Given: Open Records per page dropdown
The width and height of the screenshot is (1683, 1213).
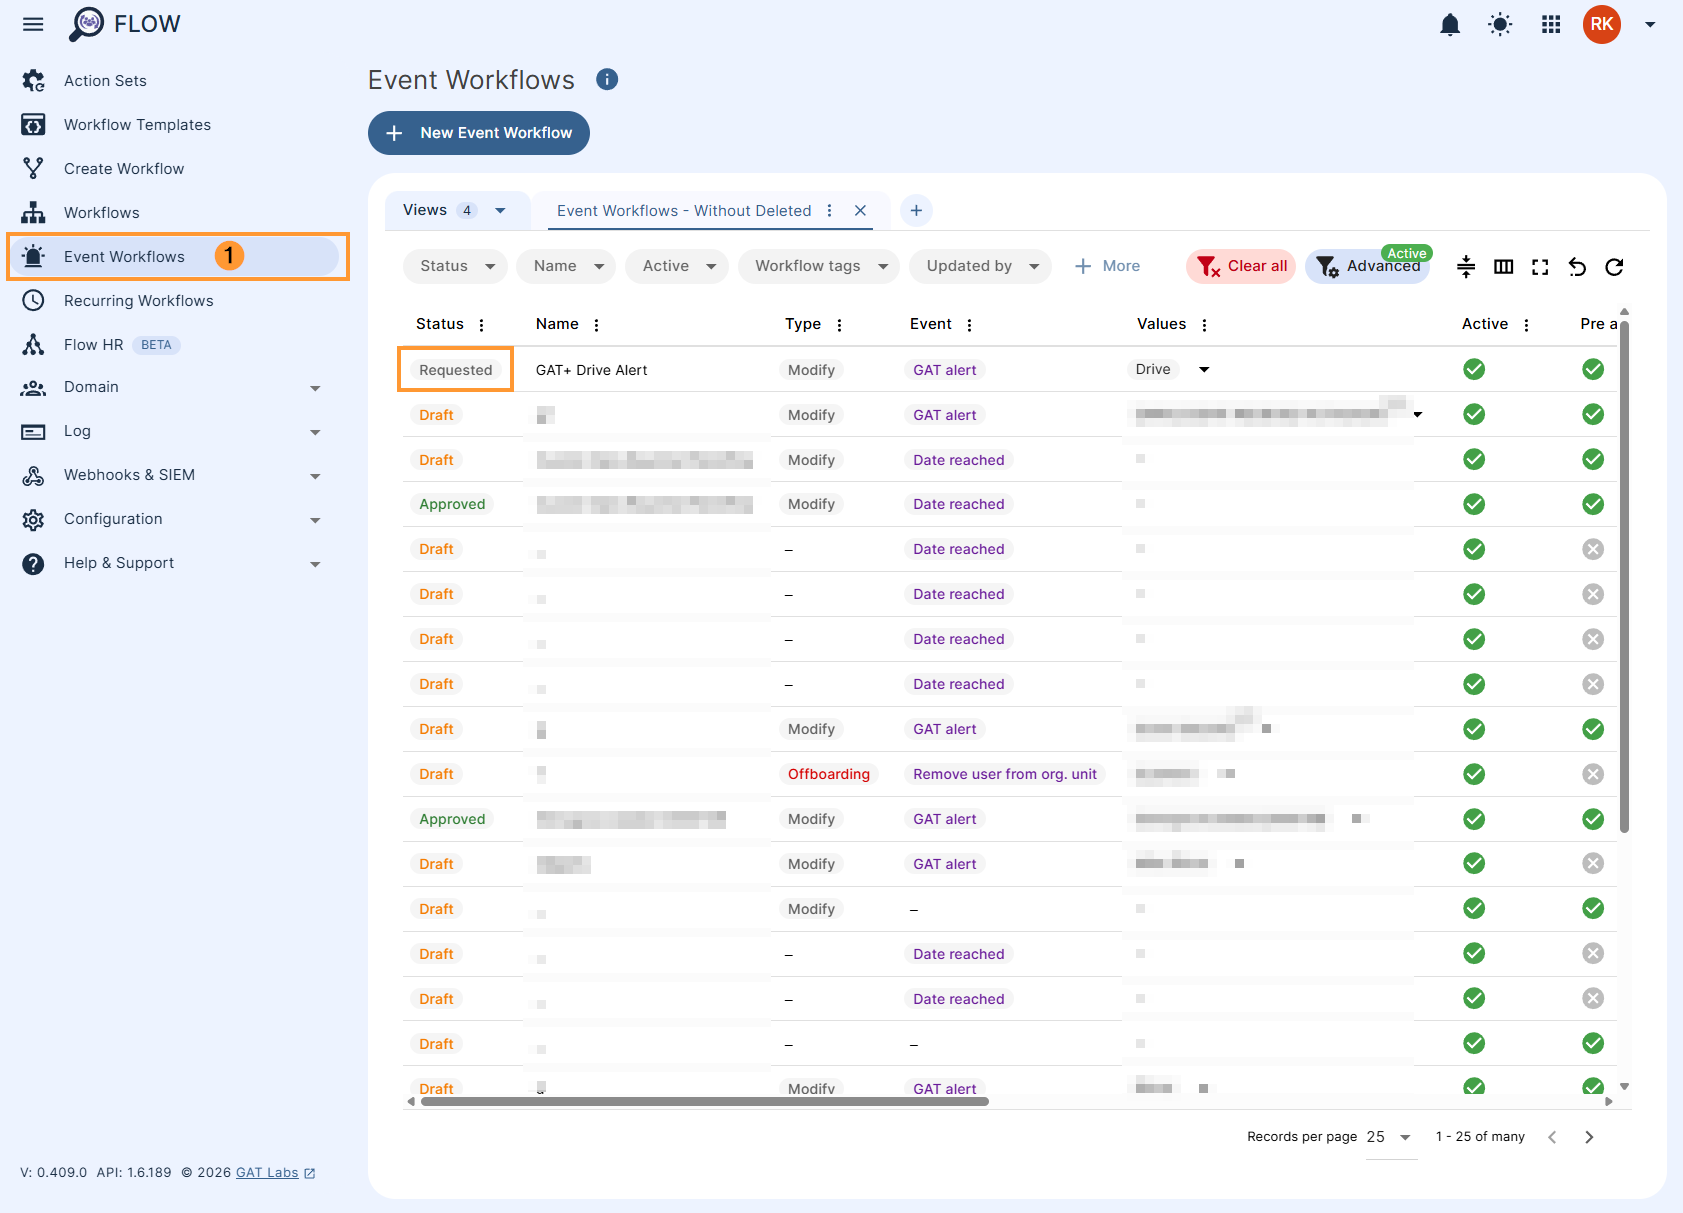Looking at the screenshot, I should click(x=1390, y=1137).
